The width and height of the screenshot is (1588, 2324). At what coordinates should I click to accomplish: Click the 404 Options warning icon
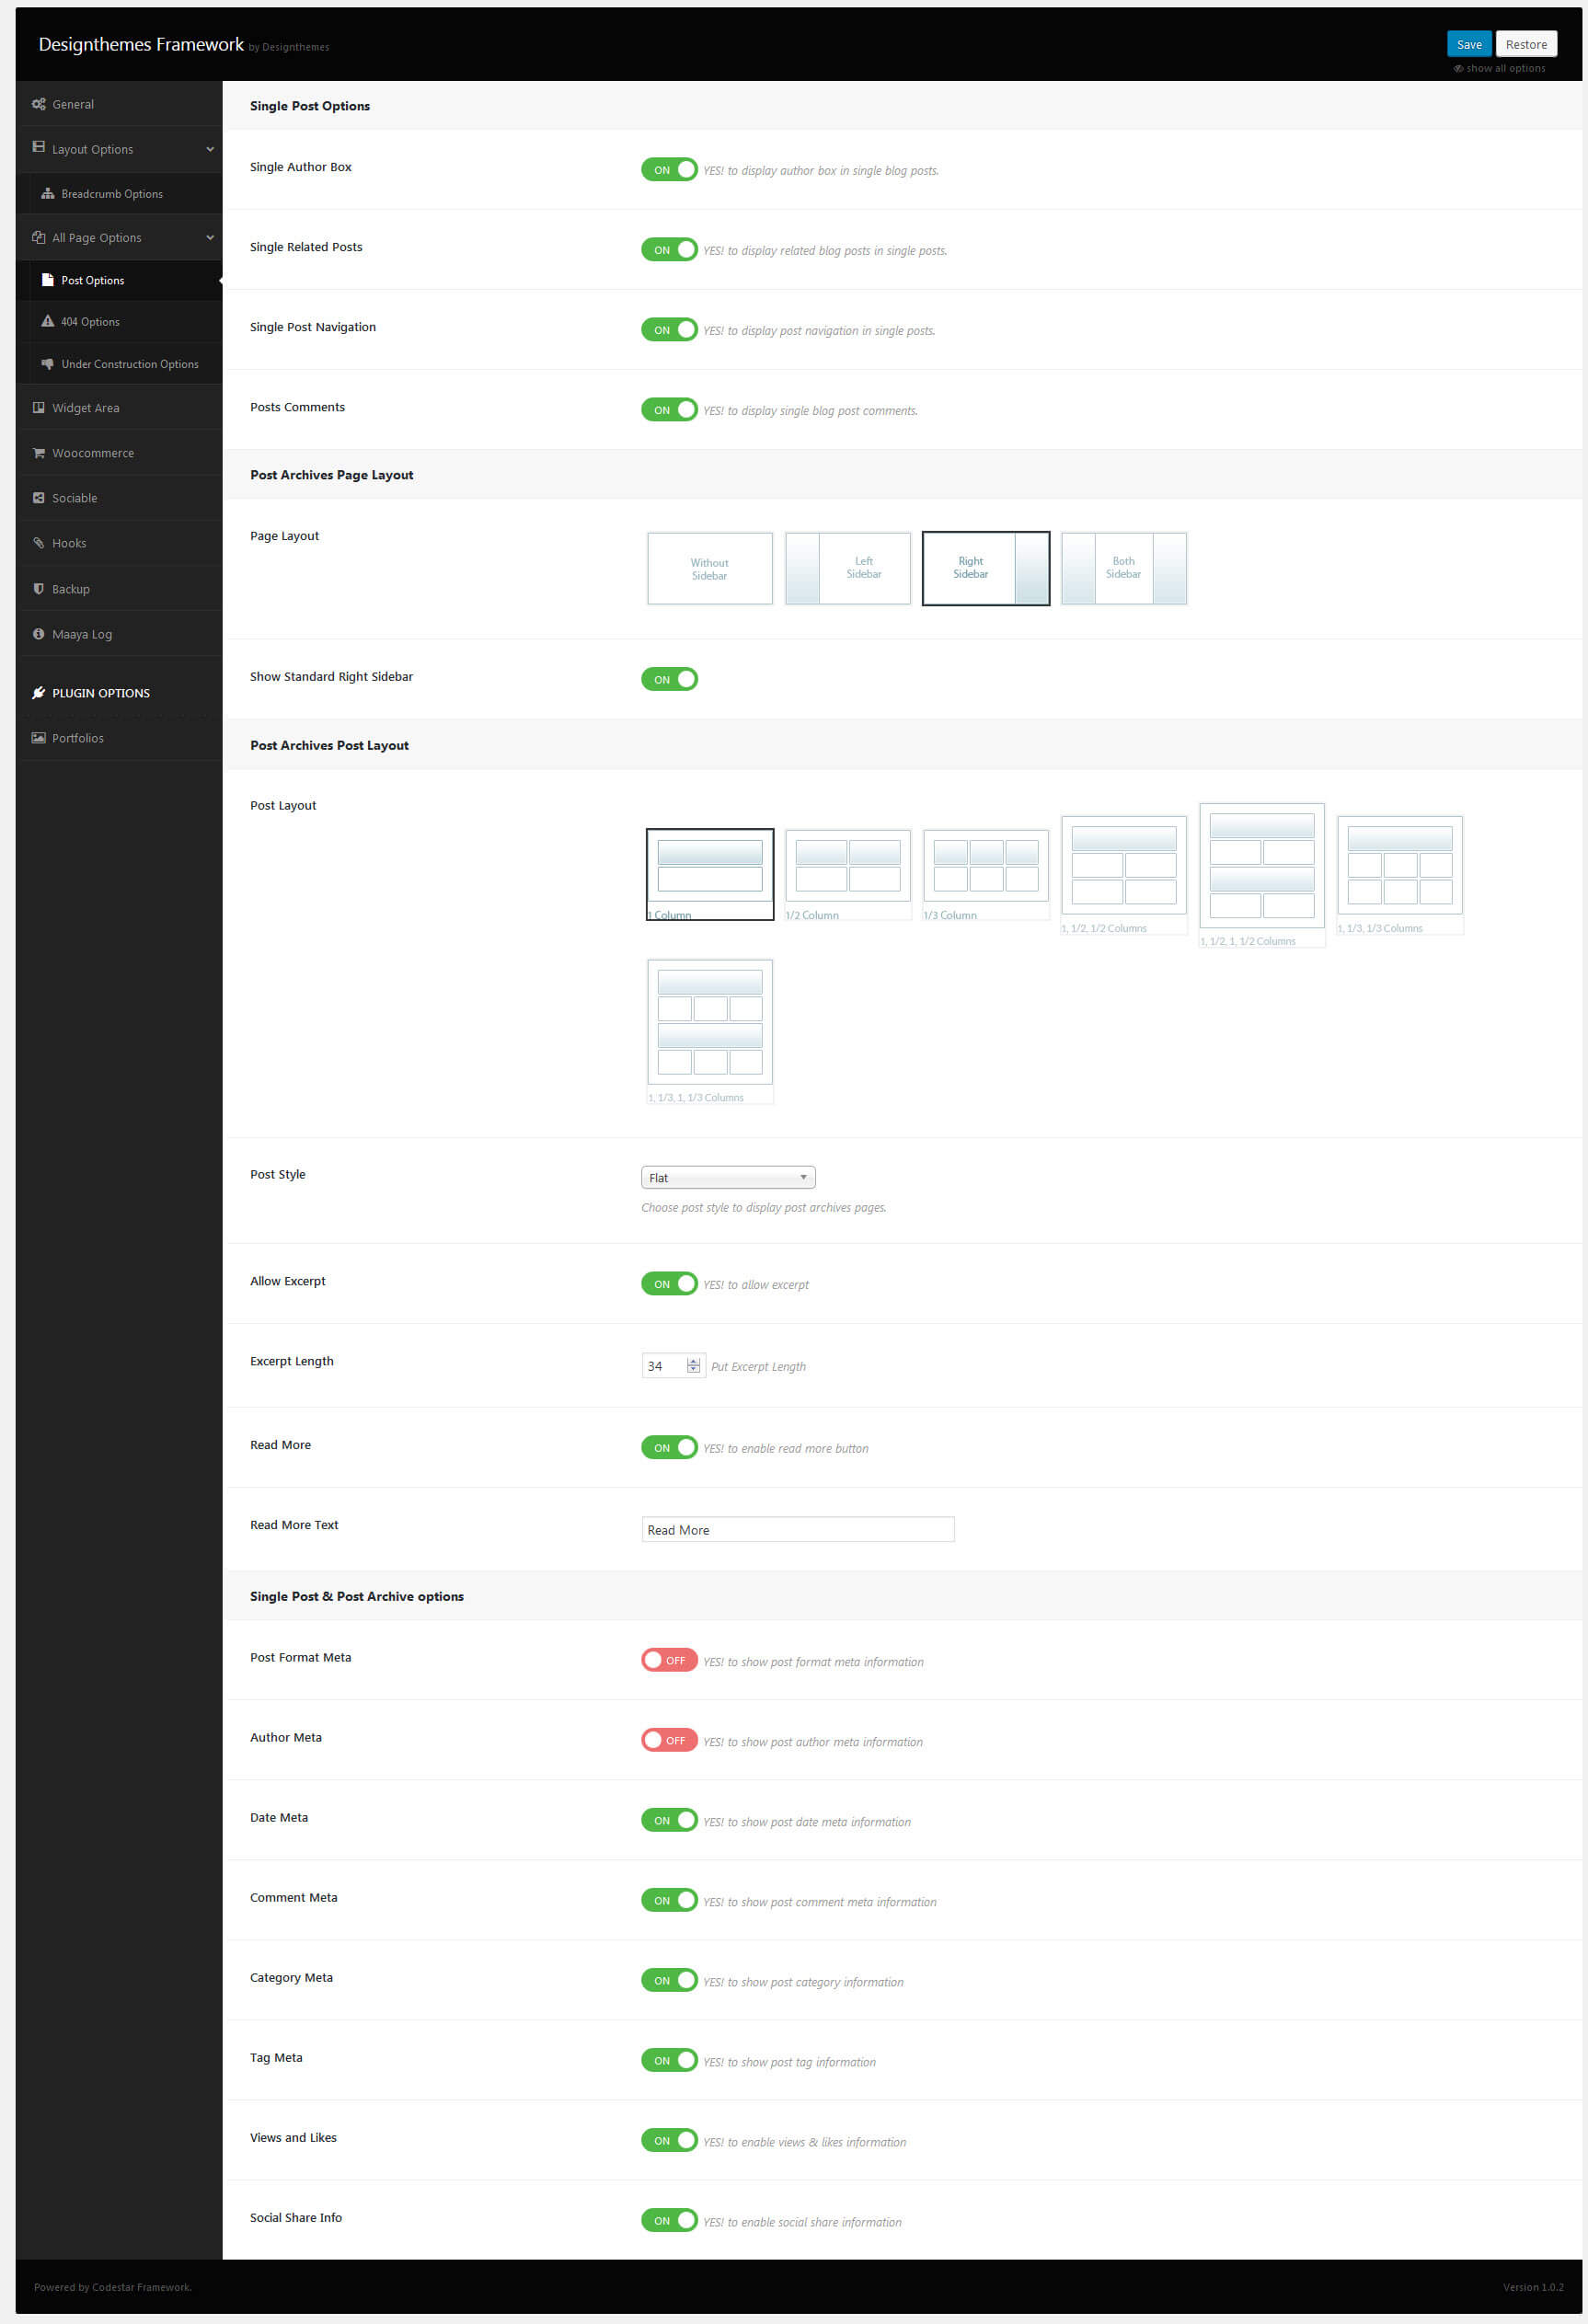point(47,321)
